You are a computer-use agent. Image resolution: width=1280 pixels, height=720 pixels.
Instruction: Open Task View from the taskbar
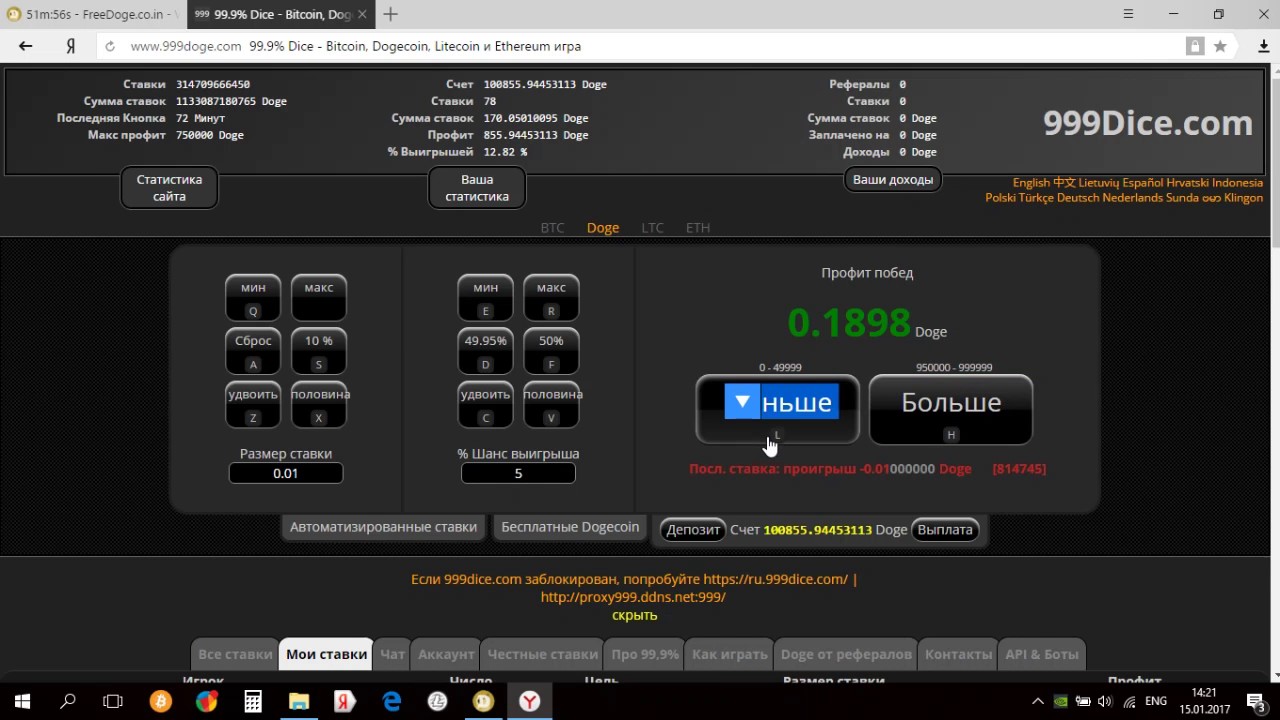113,702
